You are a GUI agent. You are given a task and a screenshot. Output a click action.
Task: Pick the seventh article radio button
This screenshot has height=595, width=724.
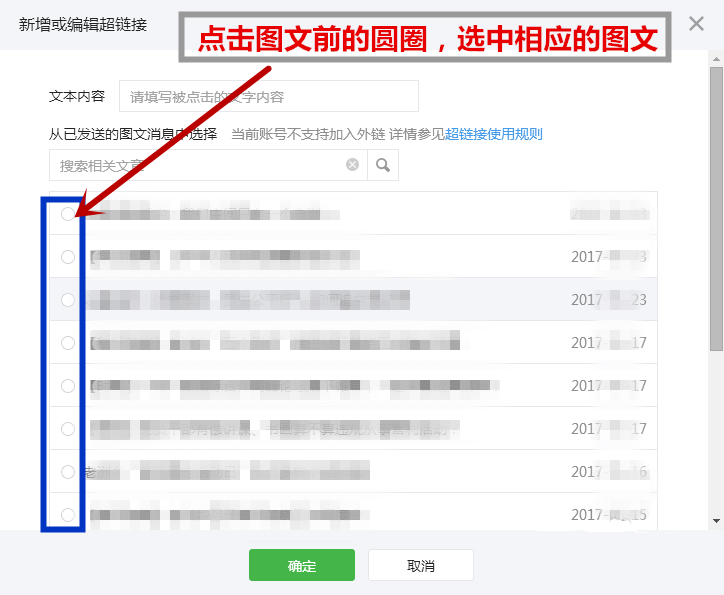click(x=68, y=471)
